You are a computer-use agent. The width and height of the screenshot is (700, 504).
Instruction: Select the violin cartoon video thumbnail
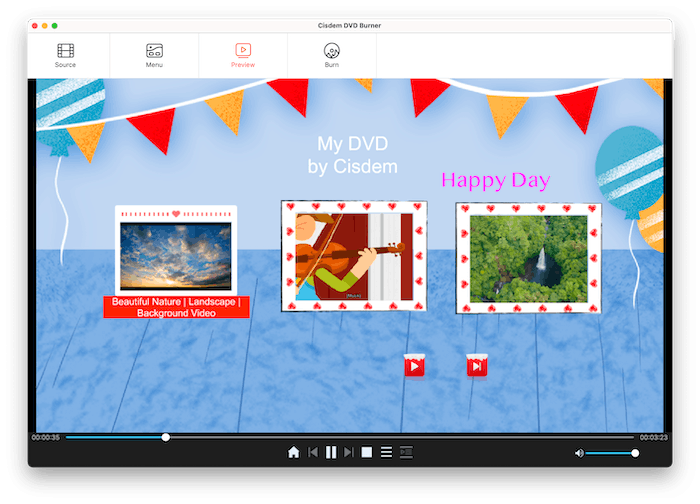click(x=353, y=256)
